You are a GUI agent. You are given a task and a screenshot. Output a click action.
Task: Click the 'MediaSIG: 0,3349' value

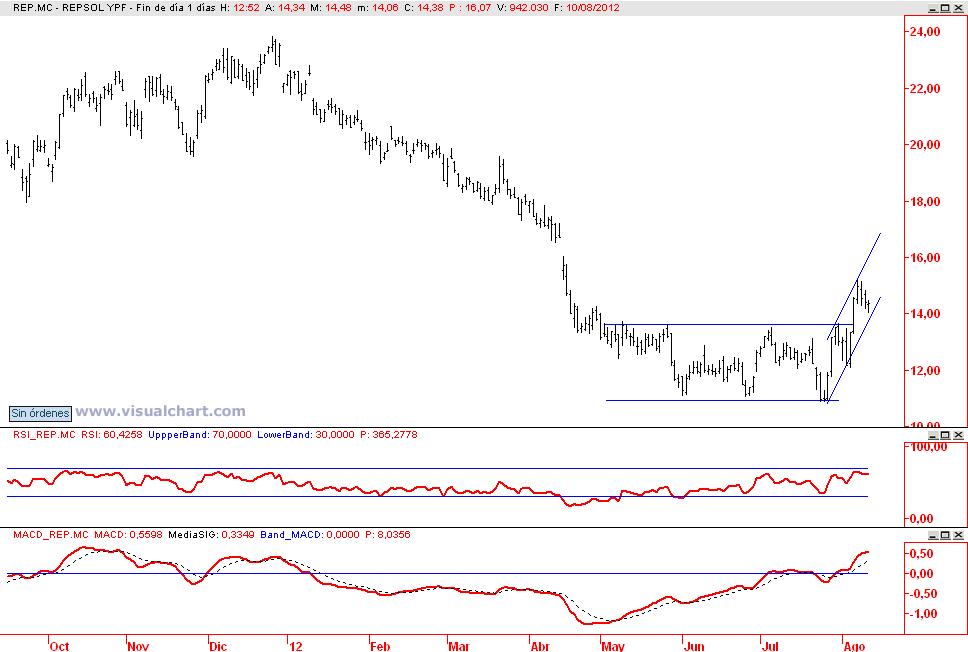(211, 535)
